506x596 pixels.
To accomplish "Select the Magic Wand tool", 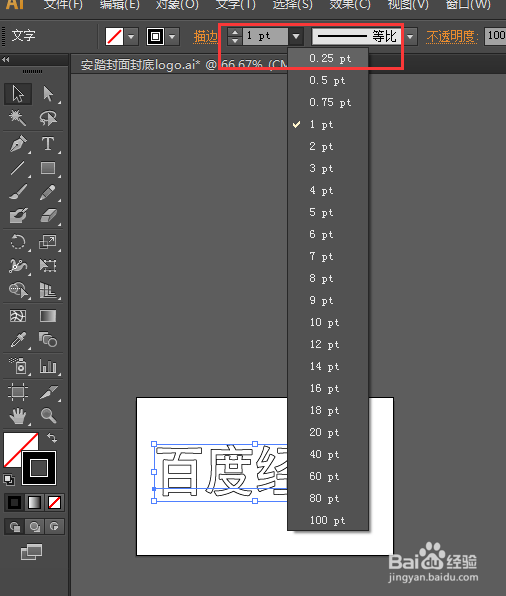I will [18, 118].
